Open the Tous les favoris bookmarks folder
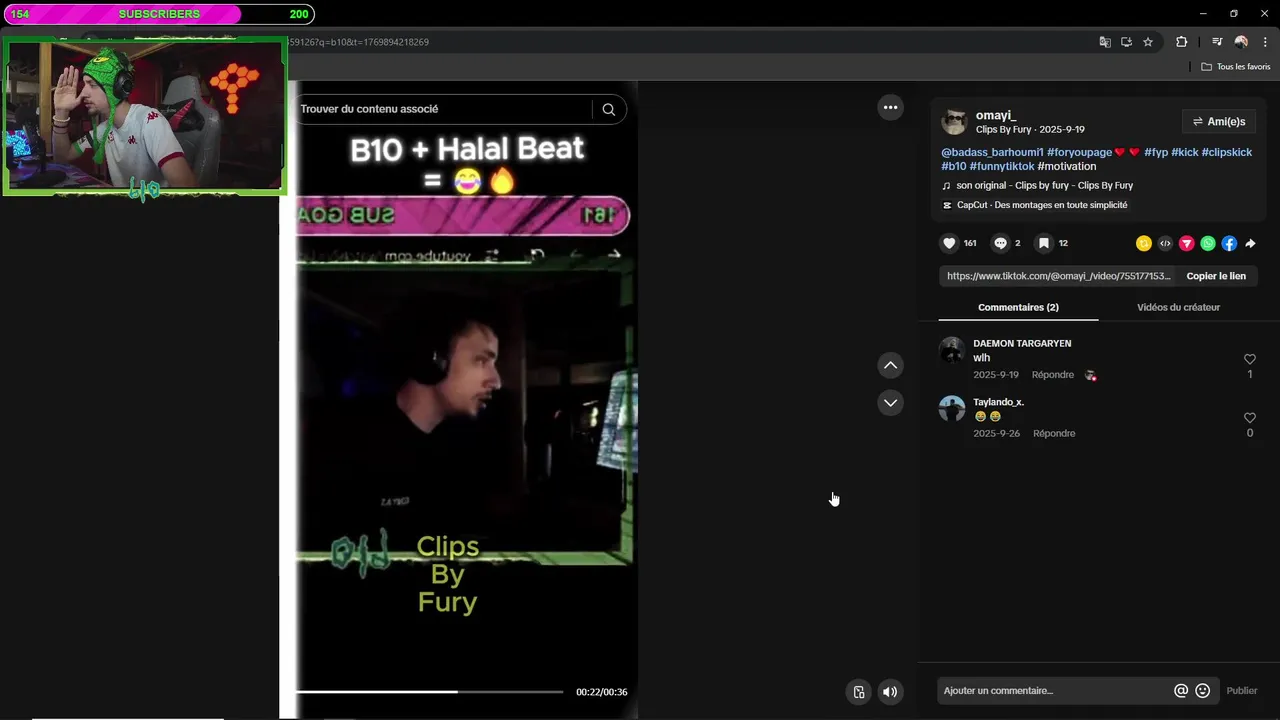 [x=1236, y=67]
